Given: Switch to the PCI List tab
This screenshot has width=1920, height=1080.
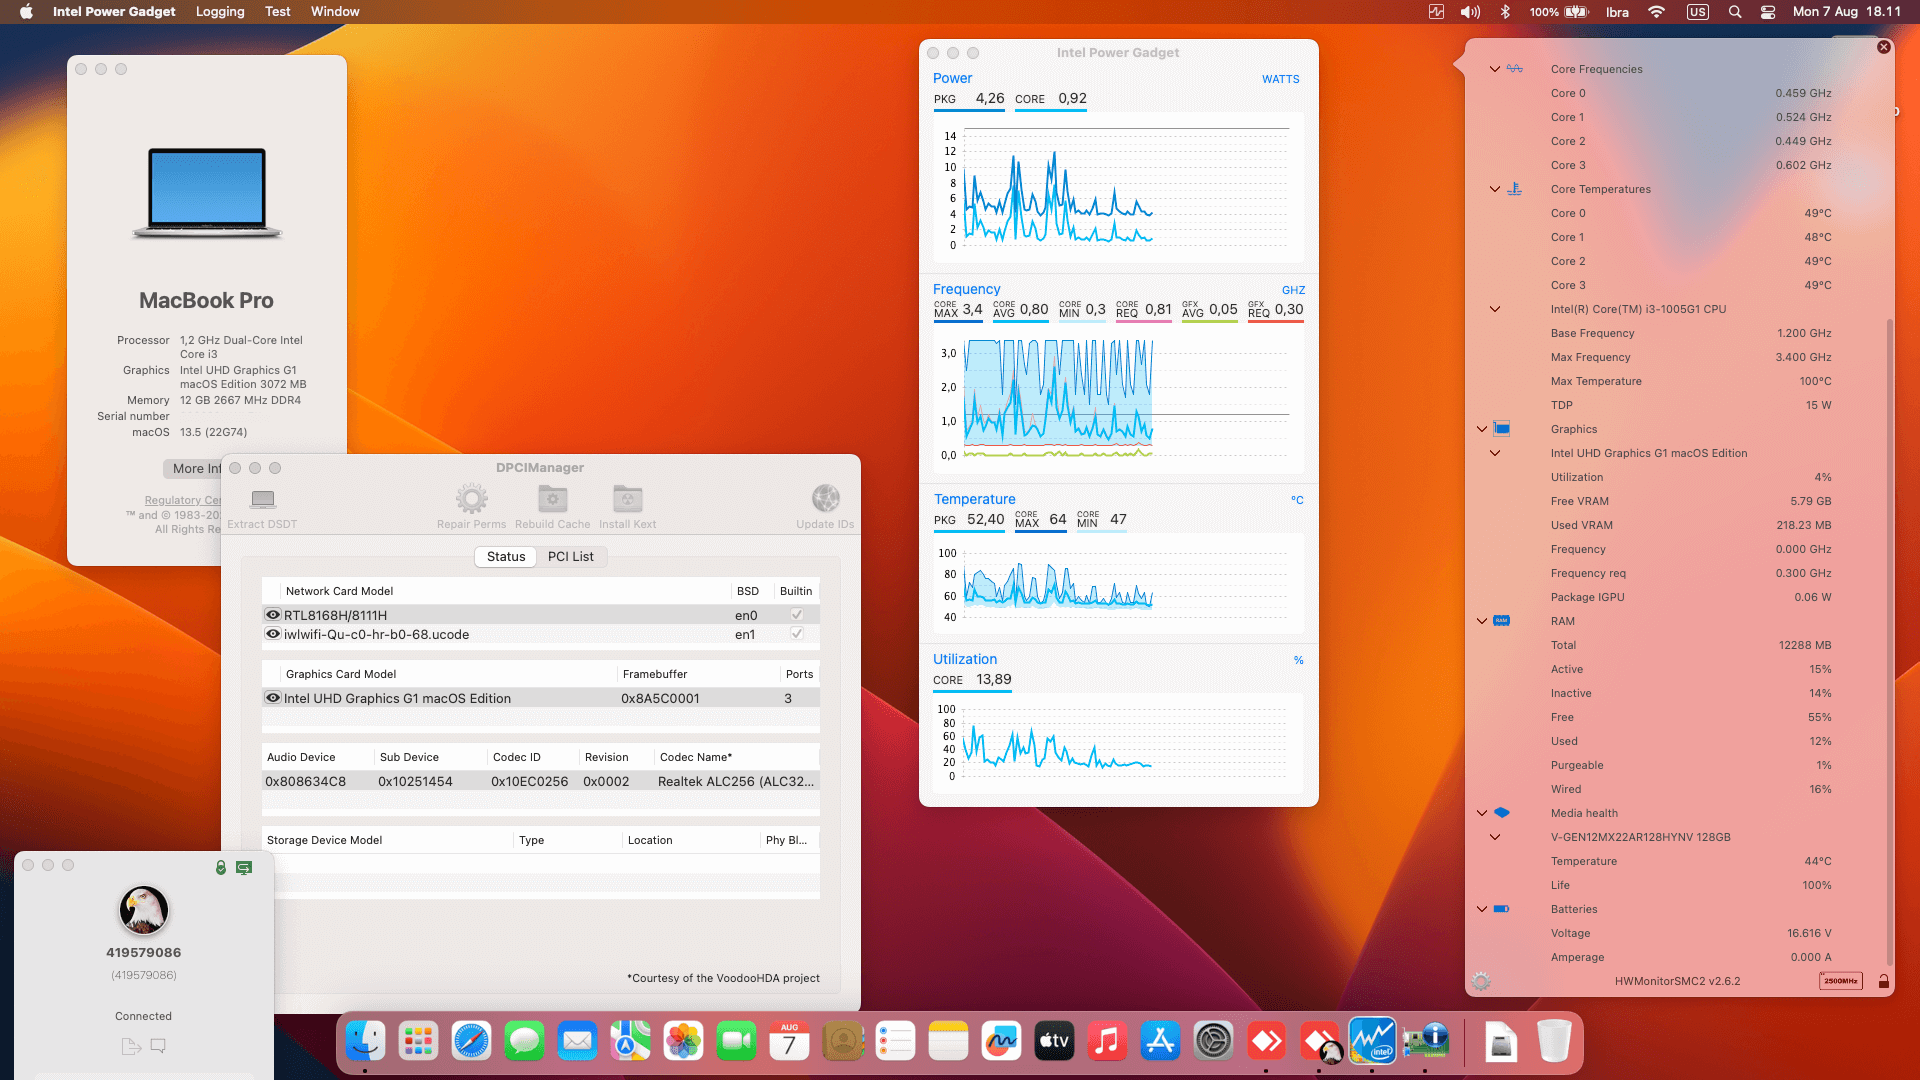Looking at the screenshot, I should (571, 557).
